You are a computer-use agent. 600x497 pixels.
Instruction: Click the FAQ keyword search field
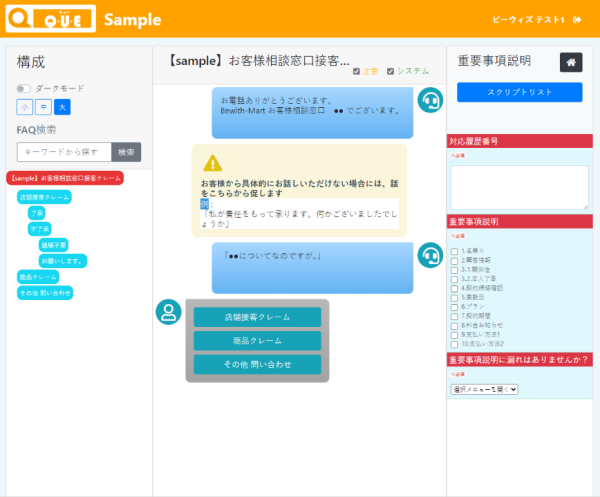64,152
